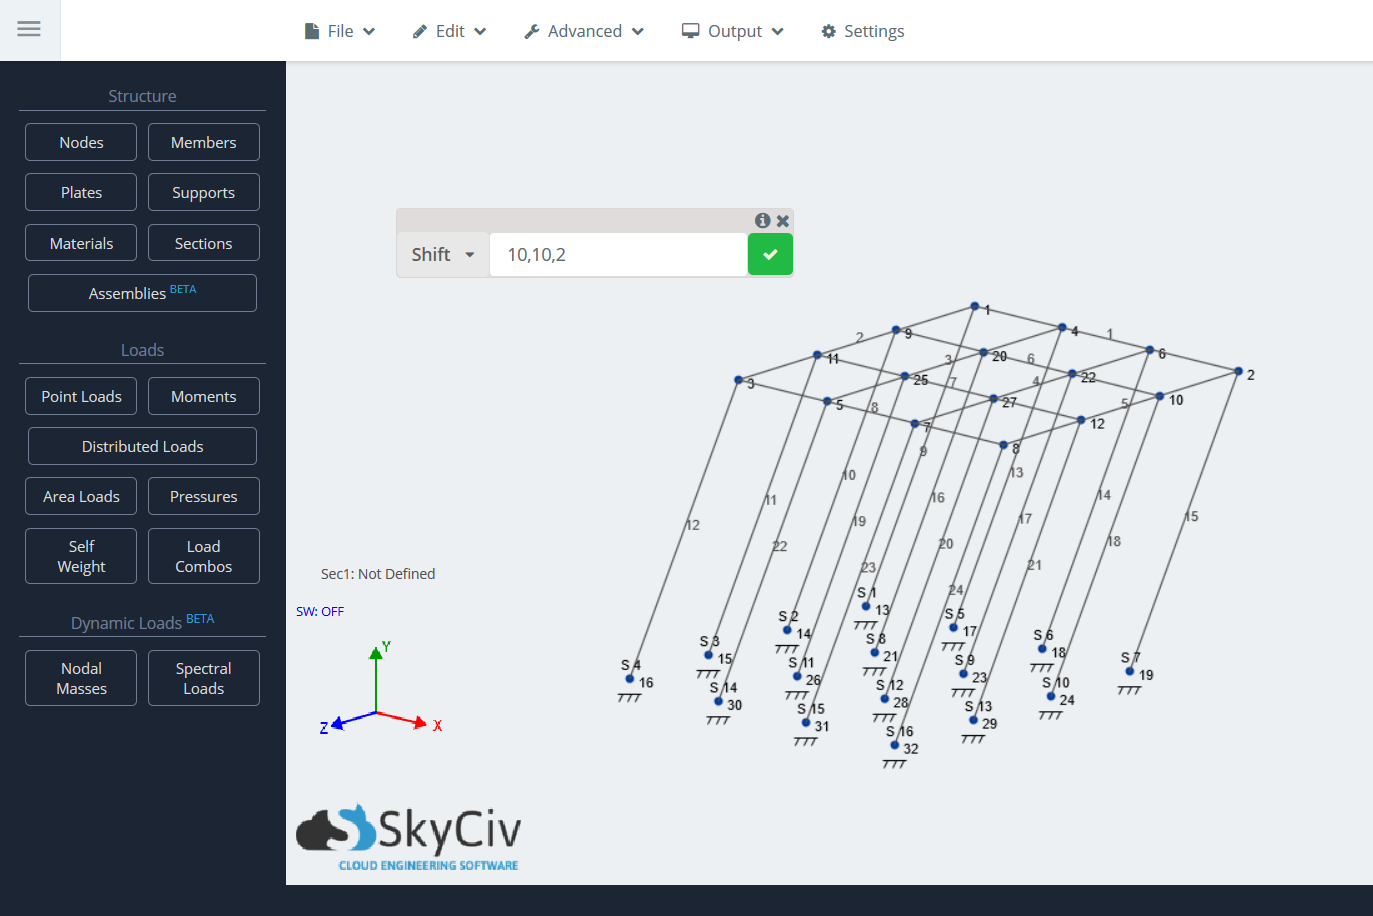Click the SkyCiv logo
Viewport: 1373px width, 916px height.
click(408, 838)
